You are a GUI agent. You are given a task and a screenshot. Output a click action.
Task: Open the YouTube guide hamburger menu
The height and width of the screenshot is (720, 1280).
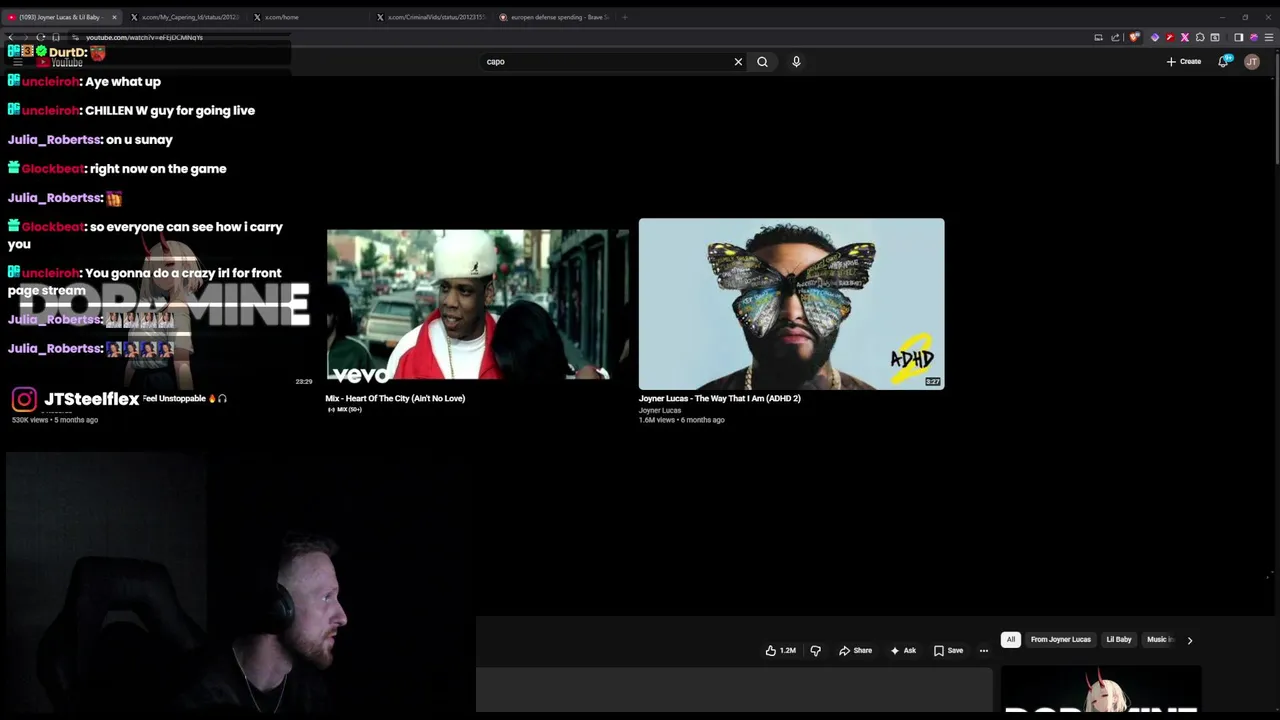point(17,62)
